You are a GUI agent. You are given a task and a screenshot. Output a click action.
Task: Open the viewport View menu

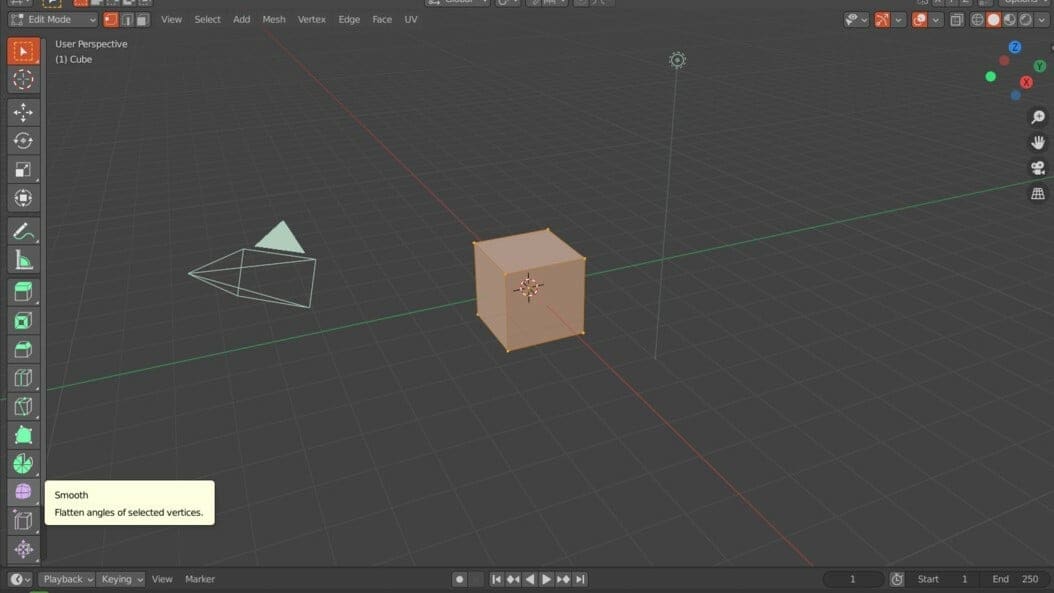(x=171, y=19)
